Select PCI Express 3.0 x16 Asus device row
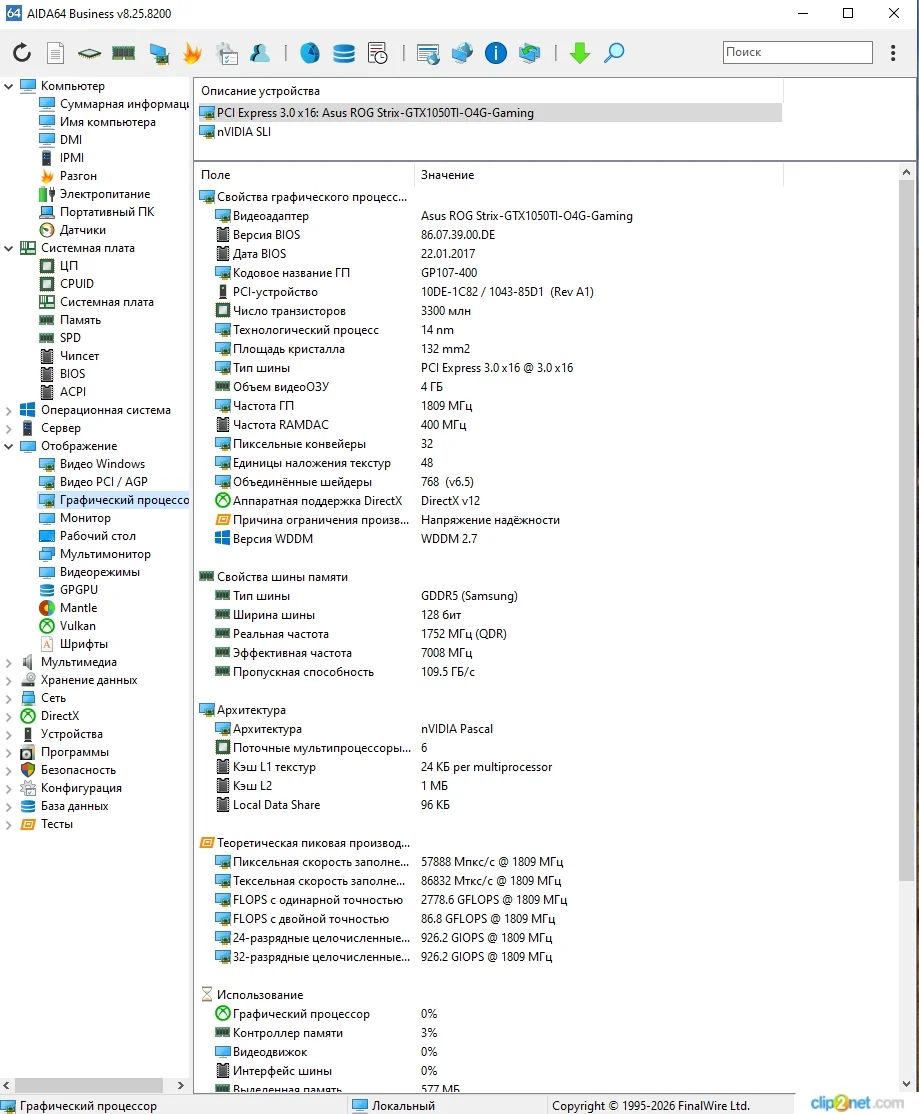This screenshot has height=1114, width=919. pos(490,113)
